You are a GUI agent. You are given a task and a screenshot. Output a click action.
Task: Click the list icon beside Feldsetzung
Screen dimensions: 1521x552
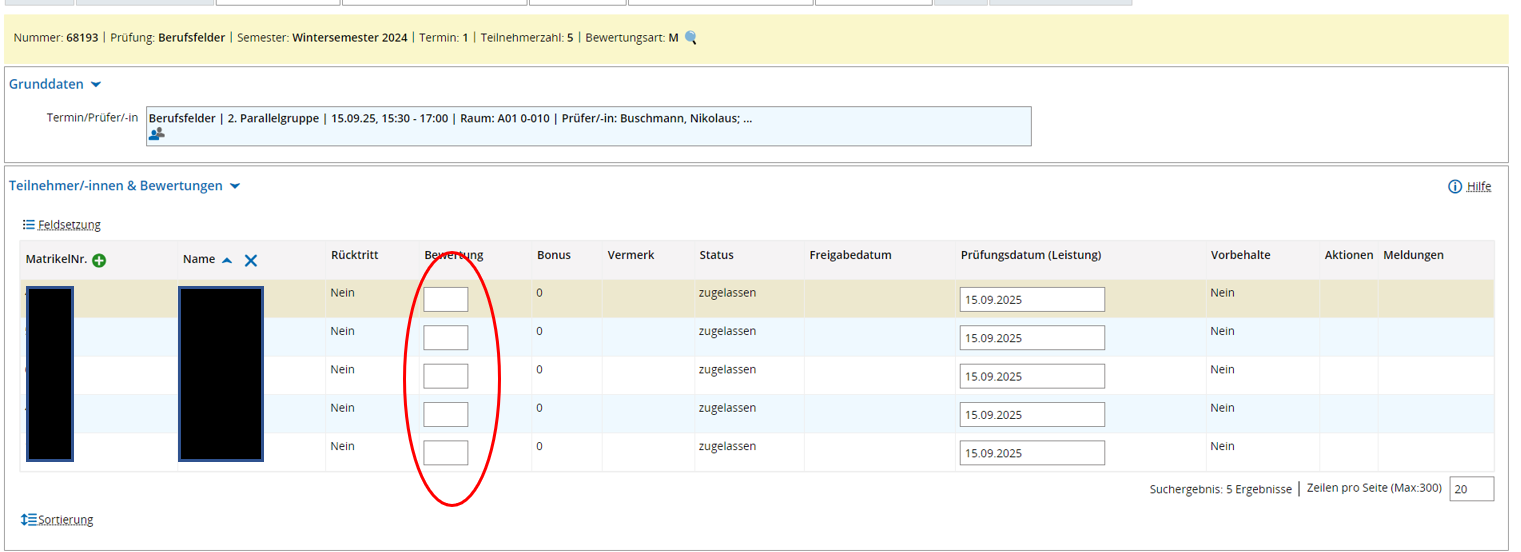(x=29, y=224)
